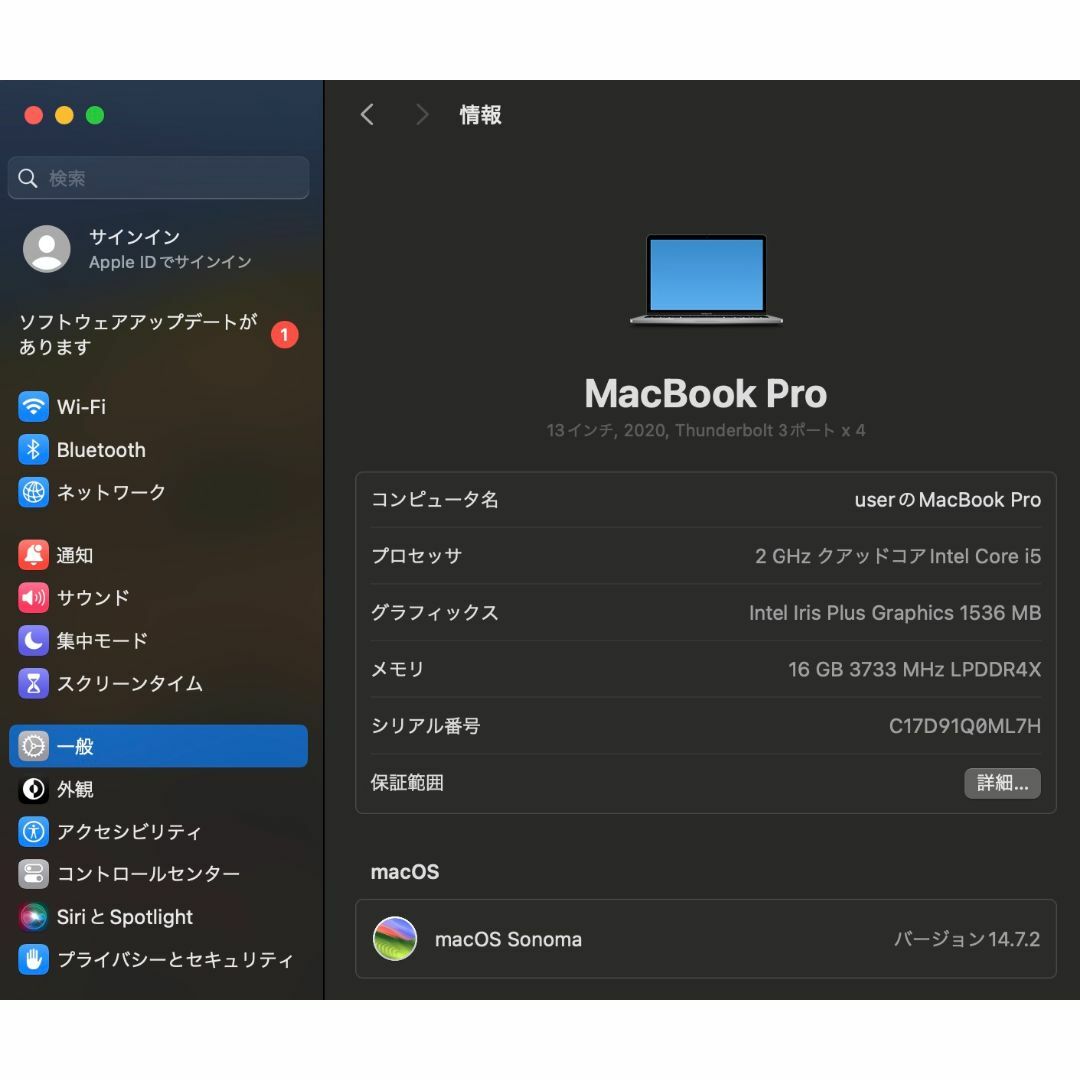Open アクセシビリティ settings
Viewport: 1080px width, 1080px height.
click(158, 832)
